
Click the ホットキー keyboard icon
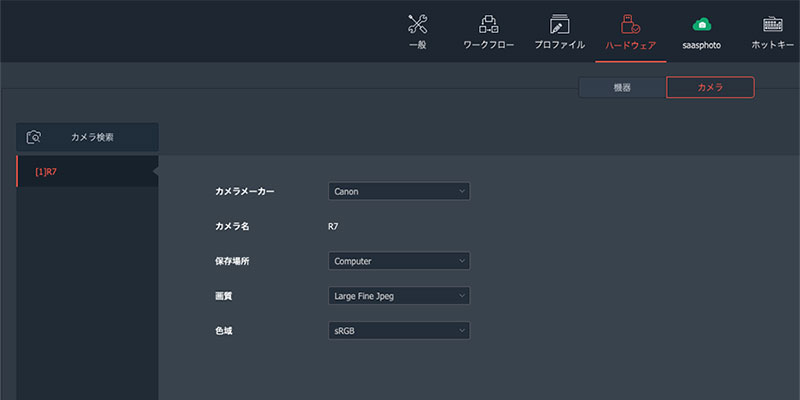[772, 23]
